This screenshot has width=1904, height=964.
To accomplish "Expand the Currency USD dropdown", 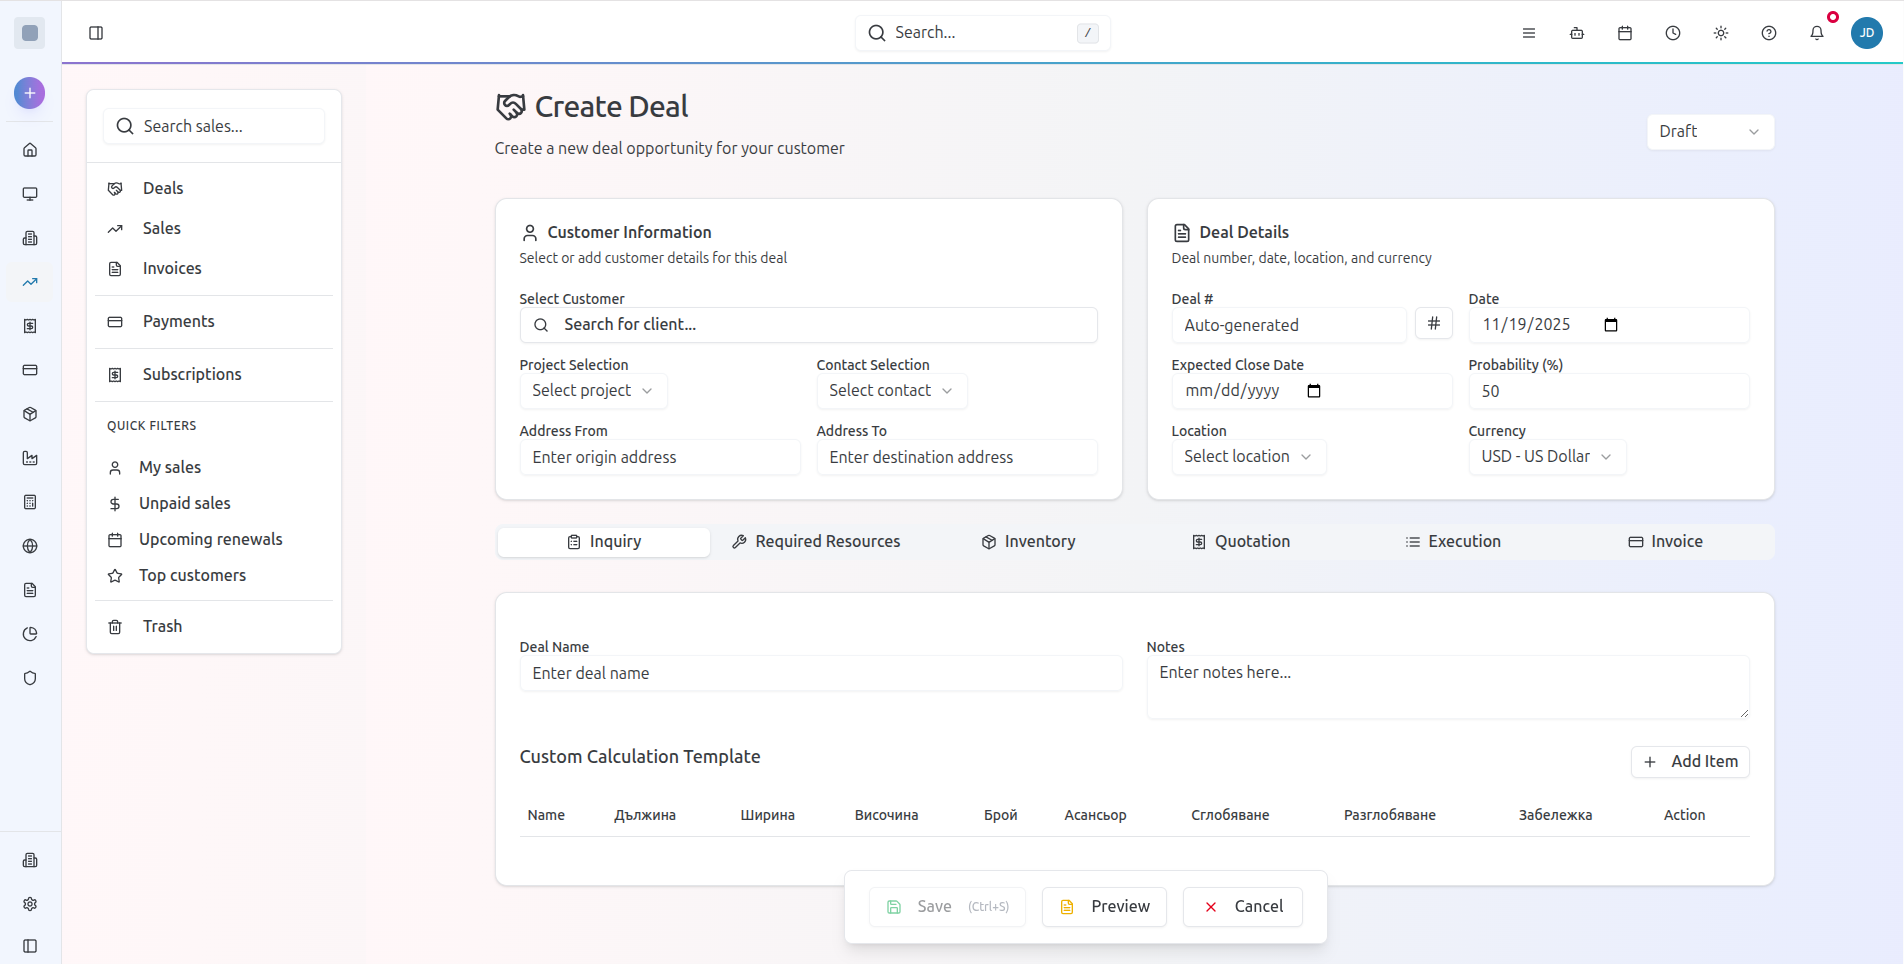I will tap(1546, 456).
